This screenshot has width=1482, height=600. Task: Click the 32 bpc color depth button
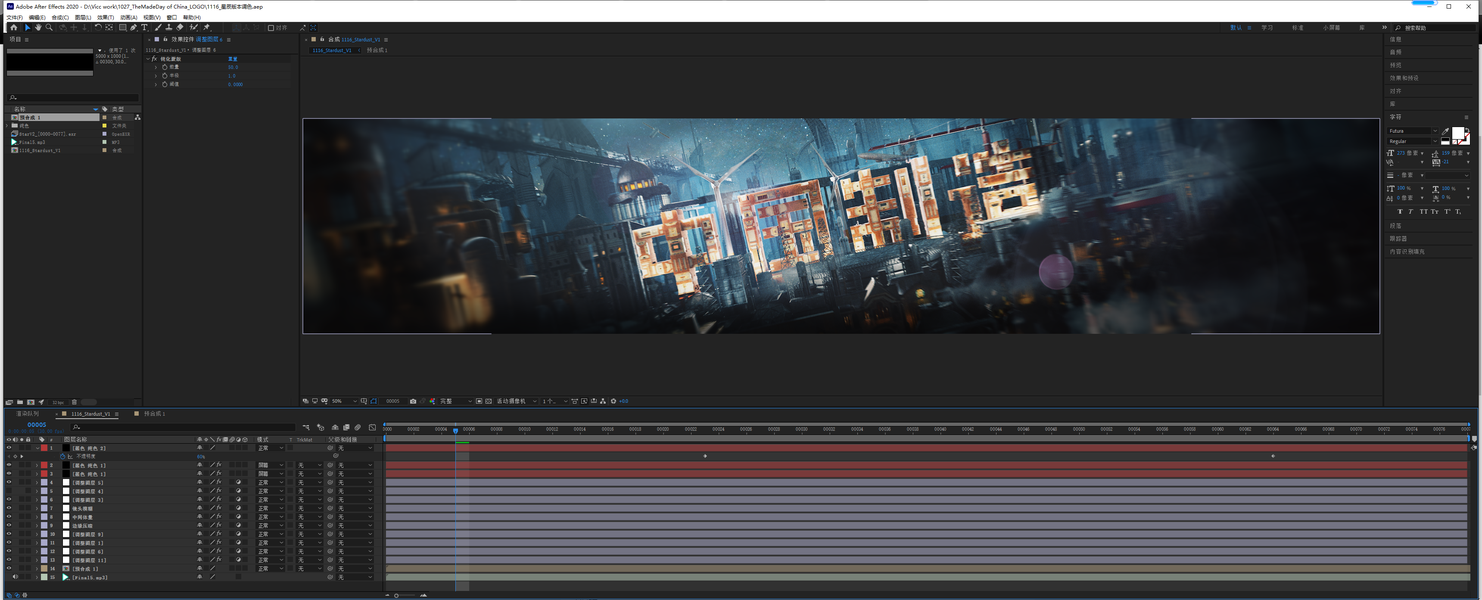[58, 402]
